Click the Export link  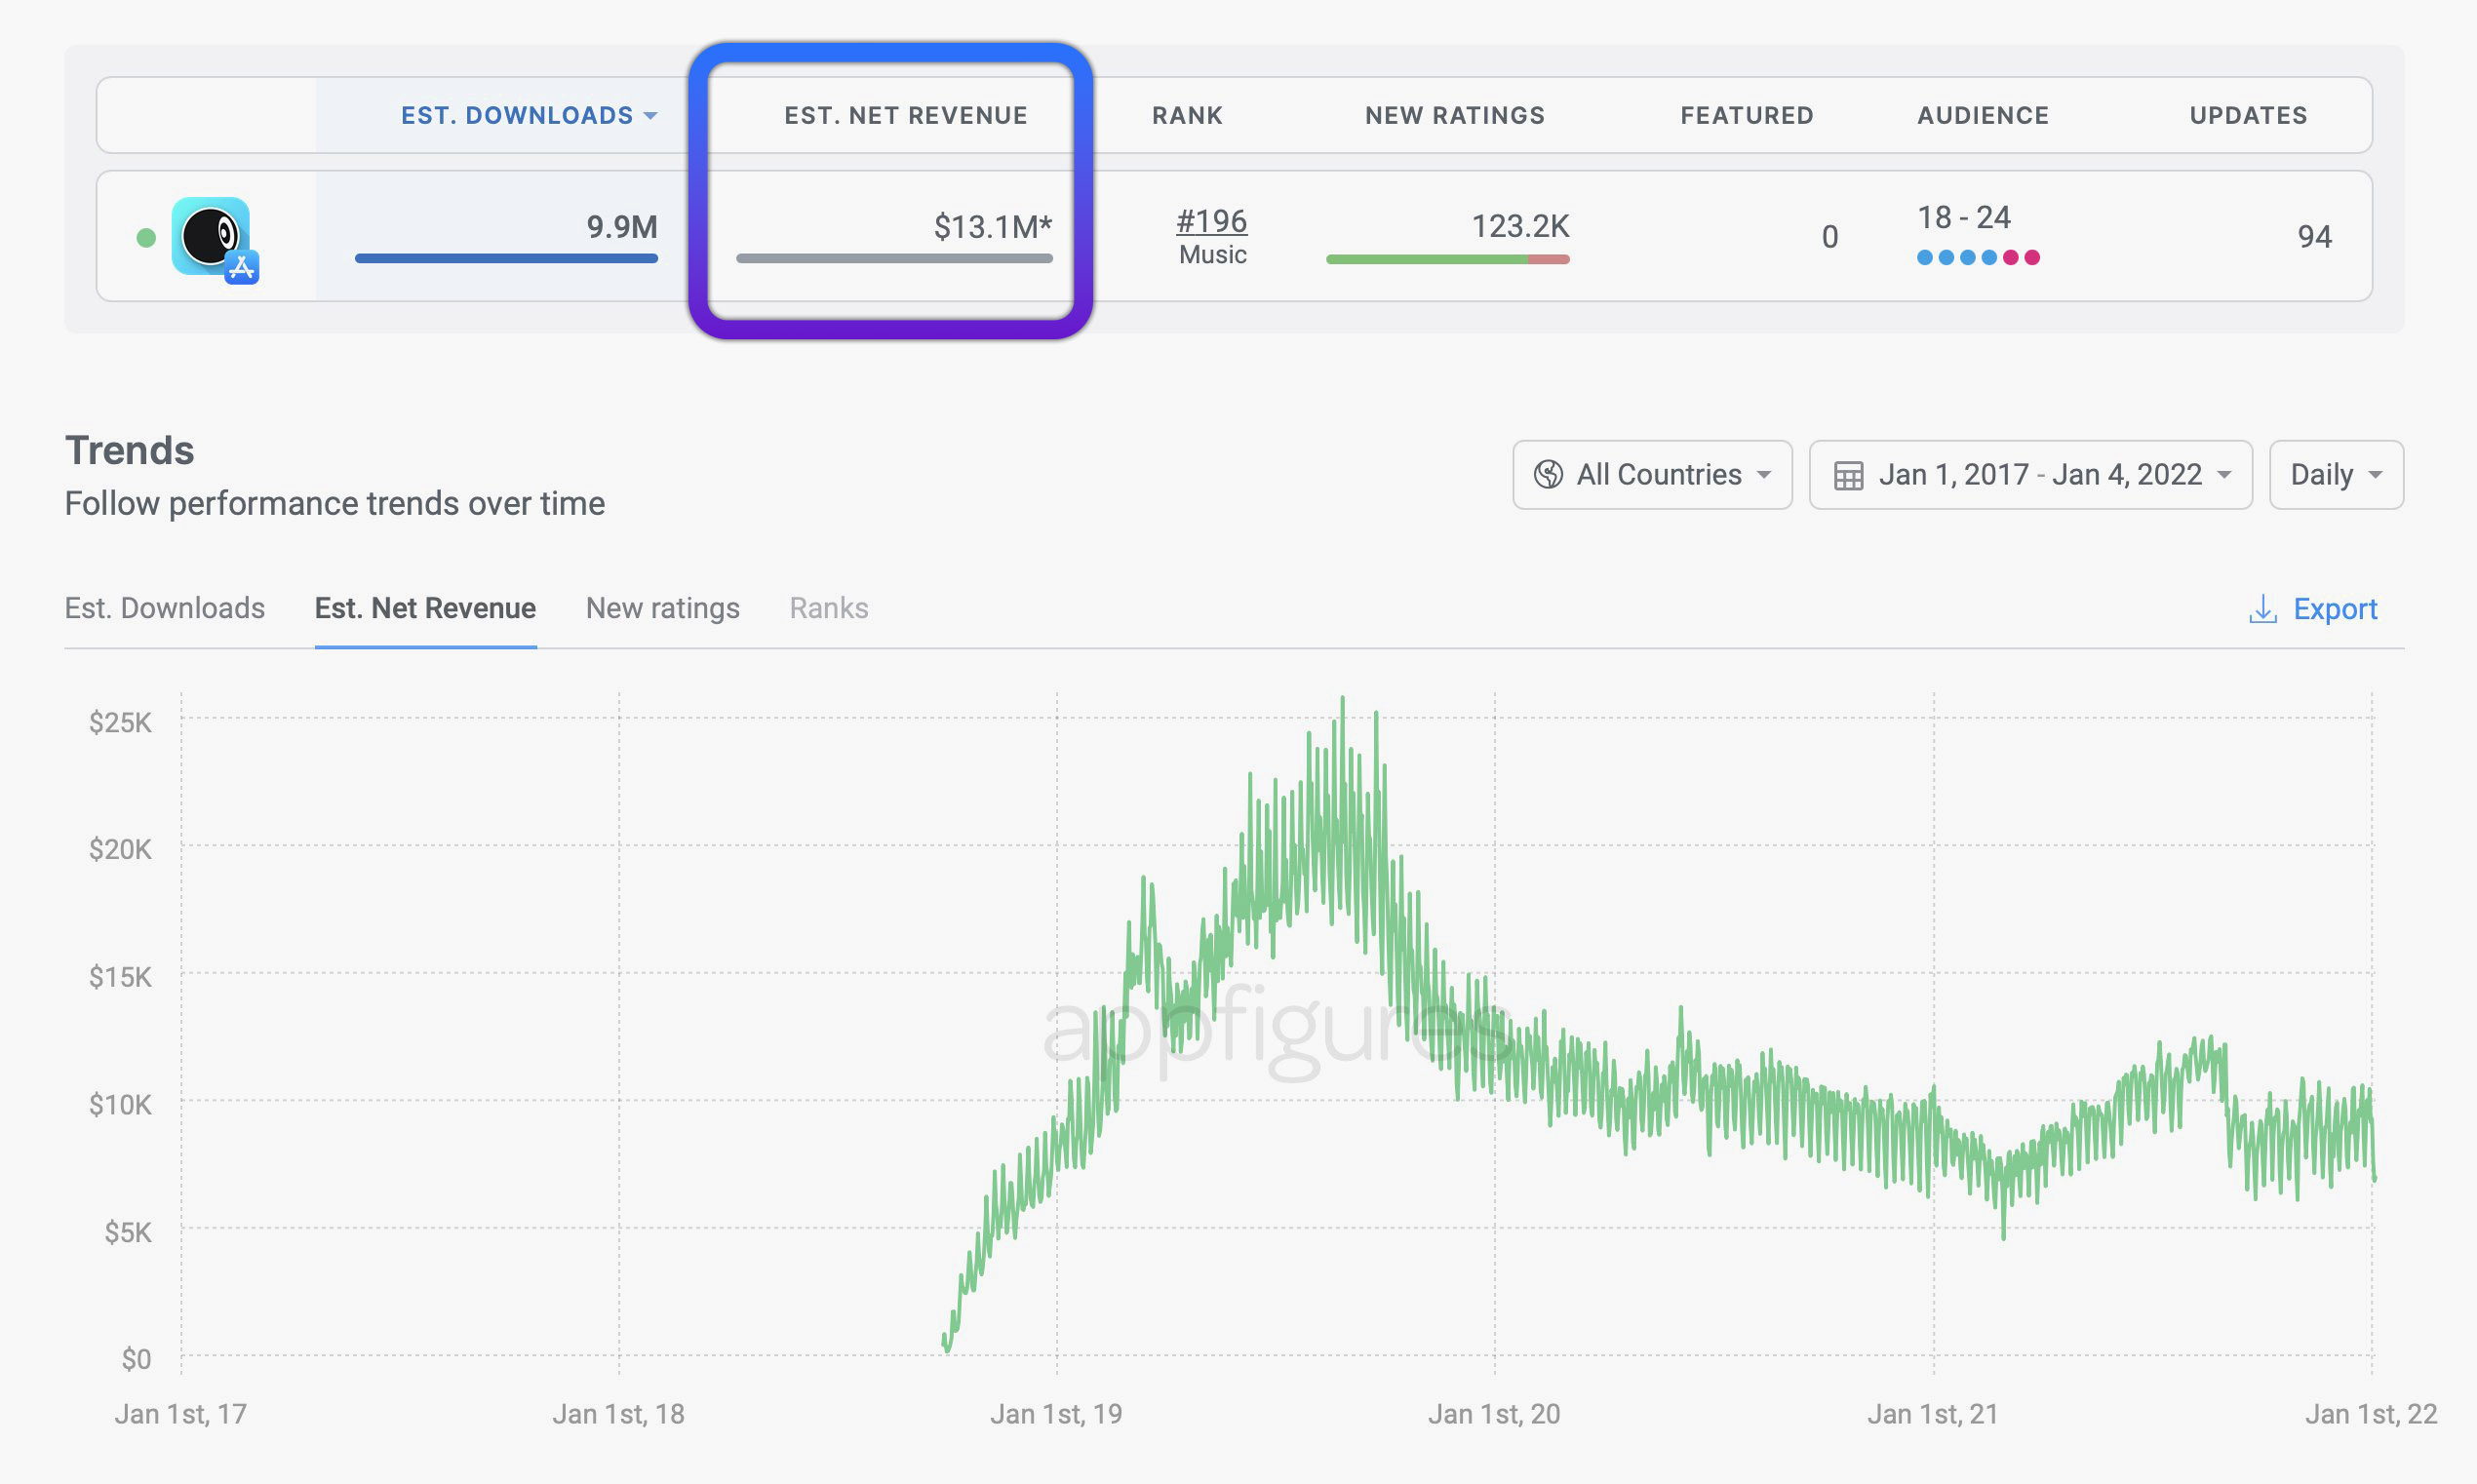2334,609
